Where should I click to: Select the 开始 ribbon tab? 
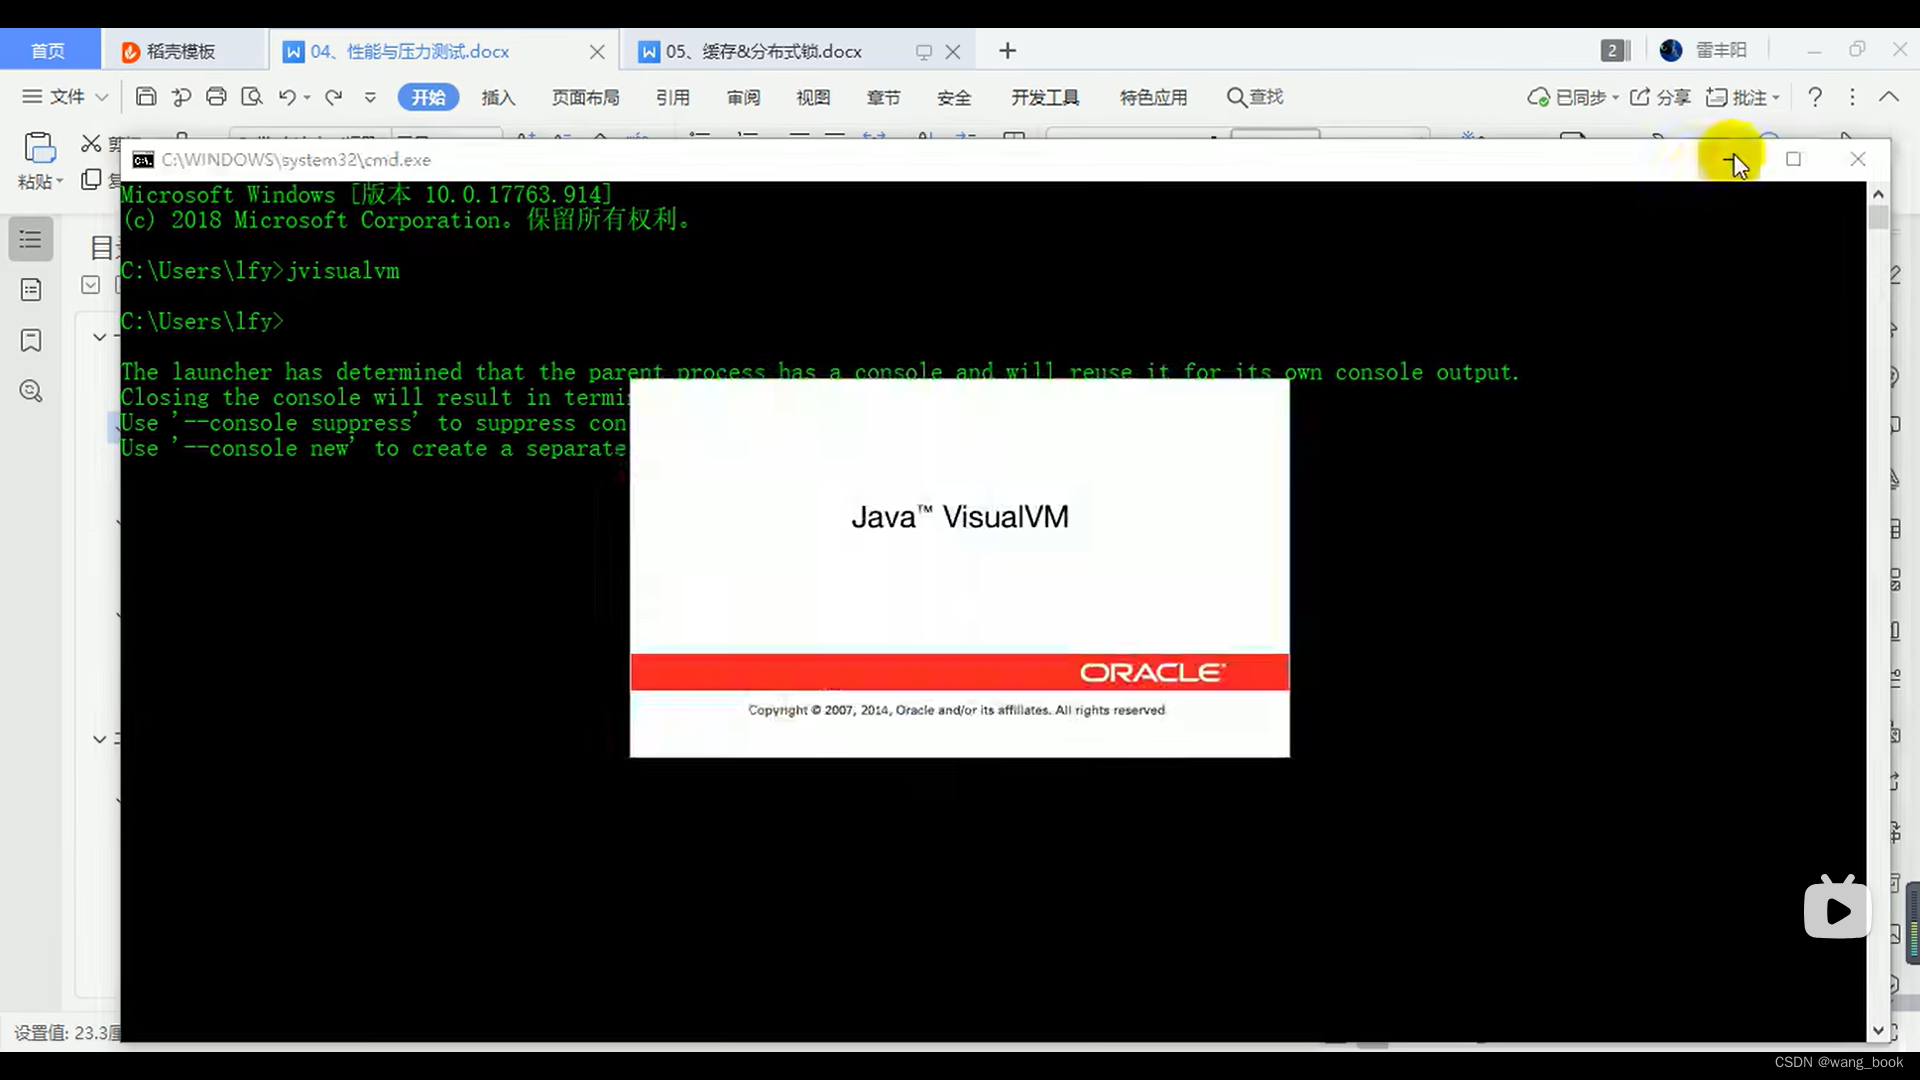click(x=428, y=97)
